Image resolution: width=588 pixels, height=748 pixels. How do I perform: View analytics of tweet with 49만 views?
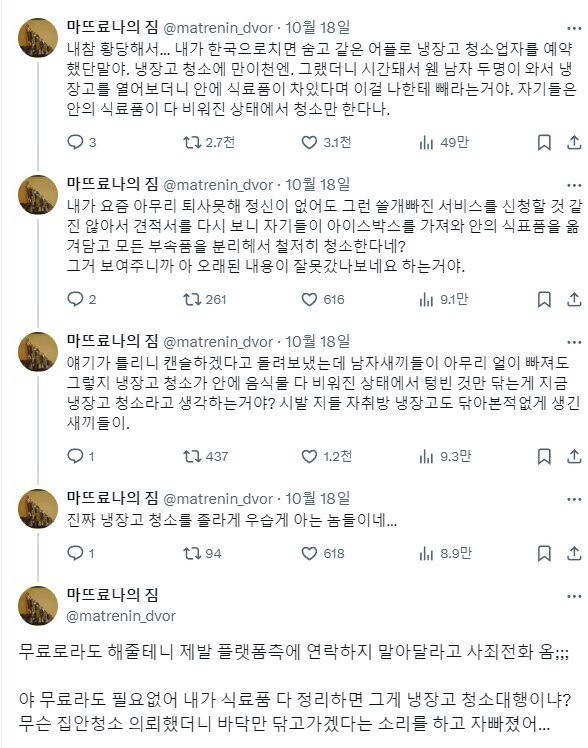[444, 142]
